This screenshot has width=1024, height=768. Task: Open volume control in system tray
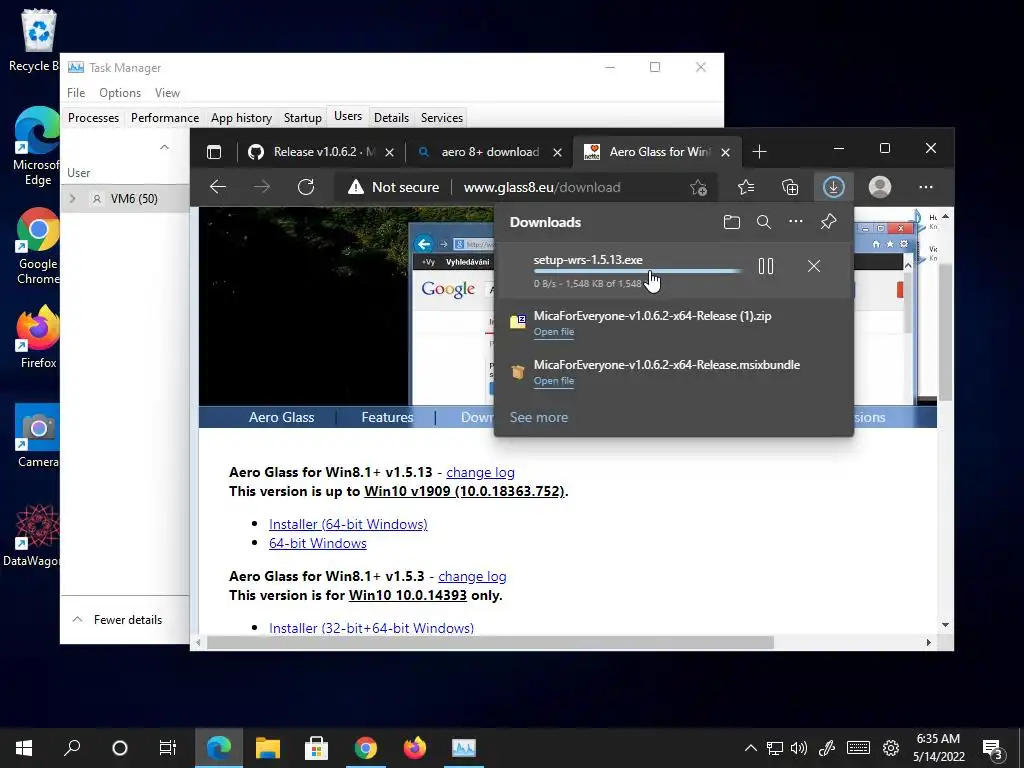[799, 748]
